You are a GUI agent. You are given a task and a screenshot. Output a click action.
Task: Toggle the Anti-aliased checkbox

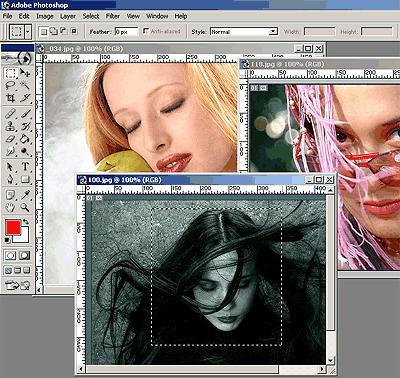pyautogui.click(x=146, y=31)
